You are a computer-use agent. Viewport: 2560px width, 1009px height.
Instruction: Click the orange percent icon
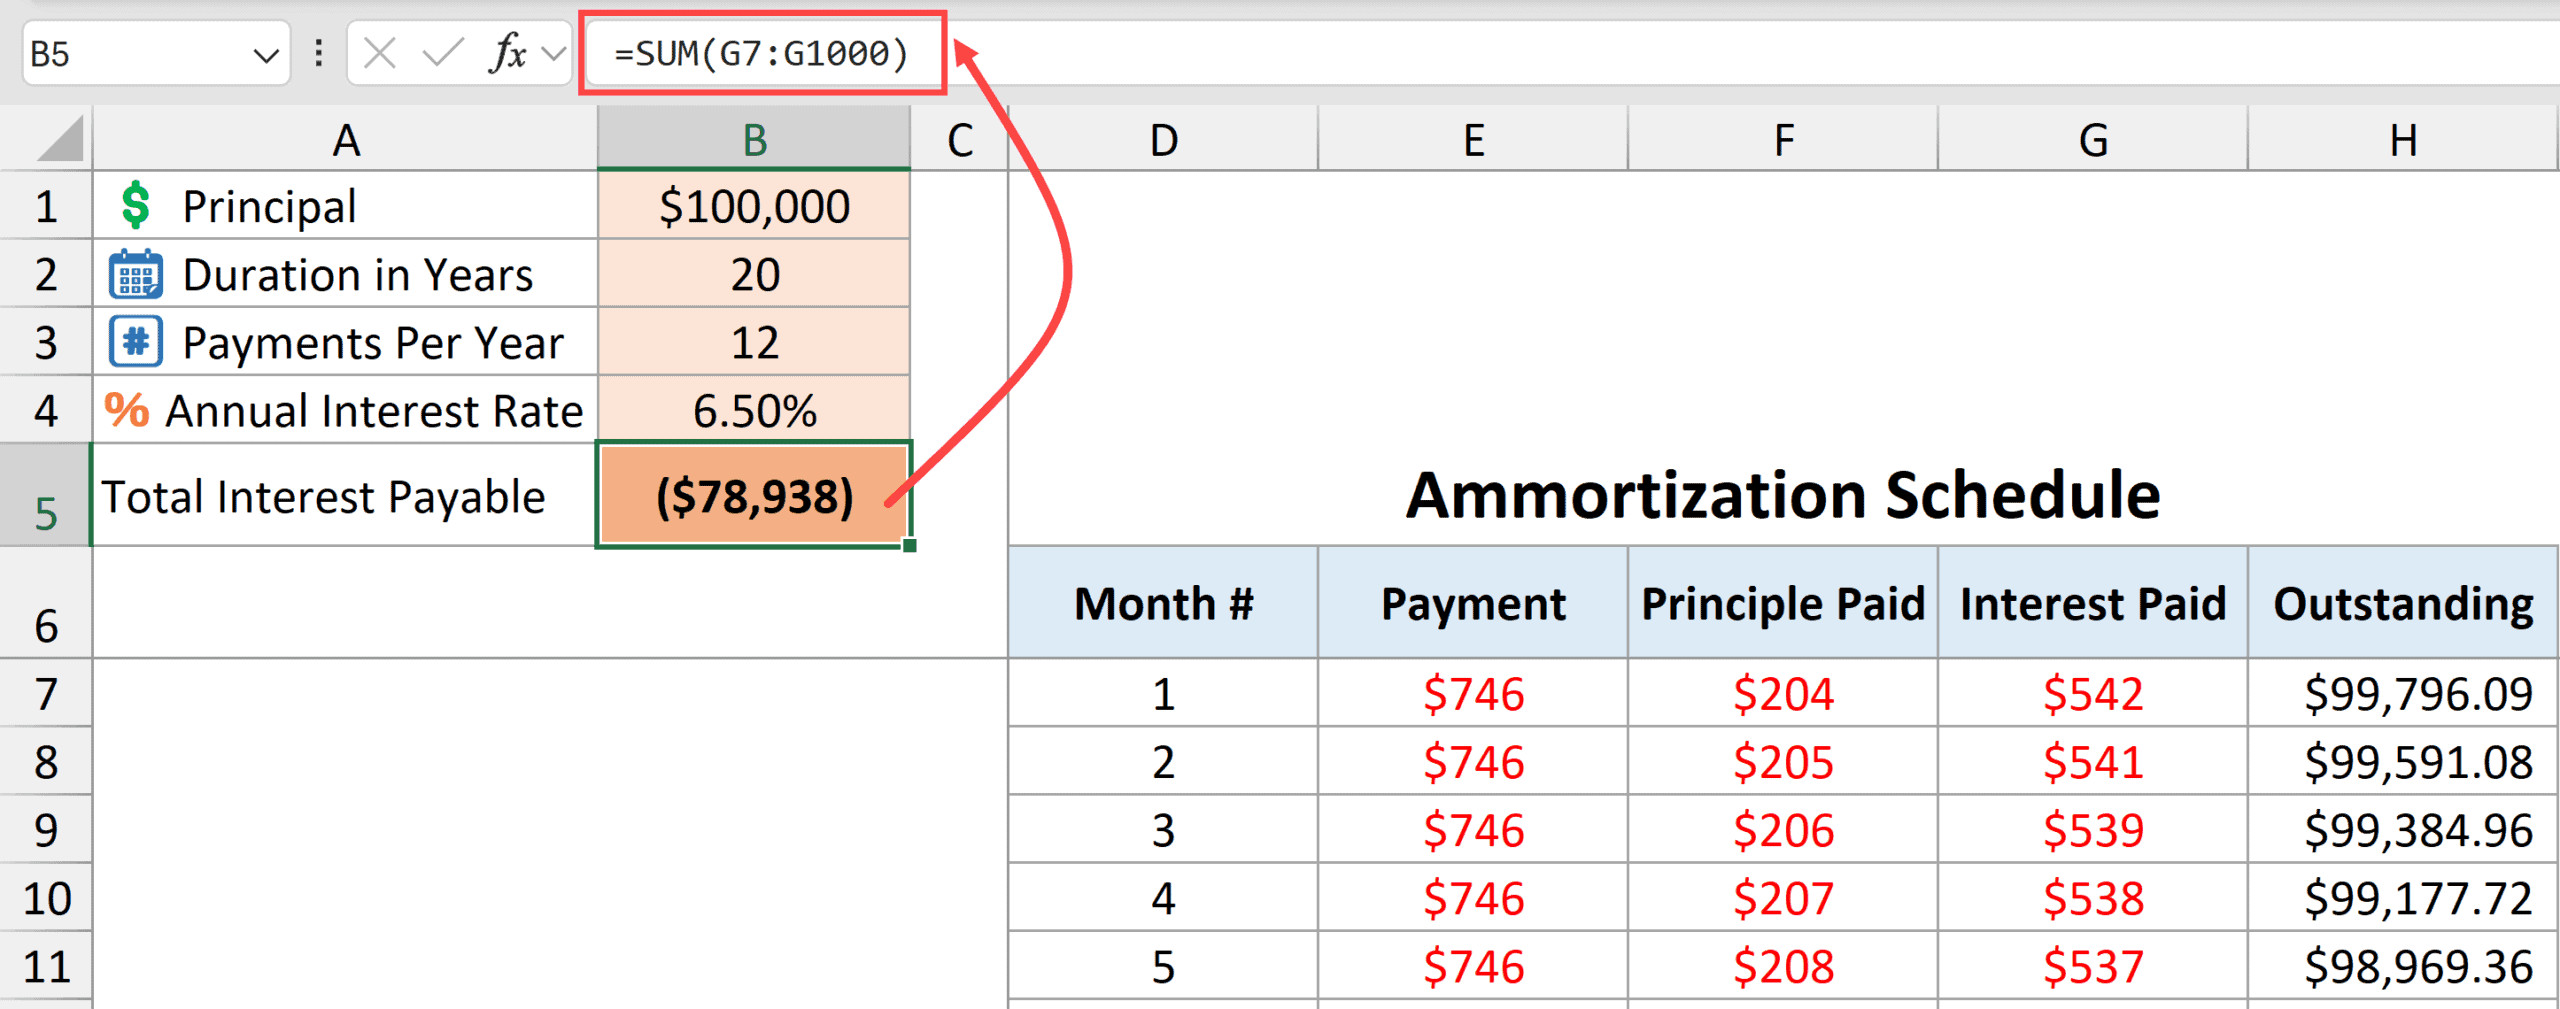127,410
